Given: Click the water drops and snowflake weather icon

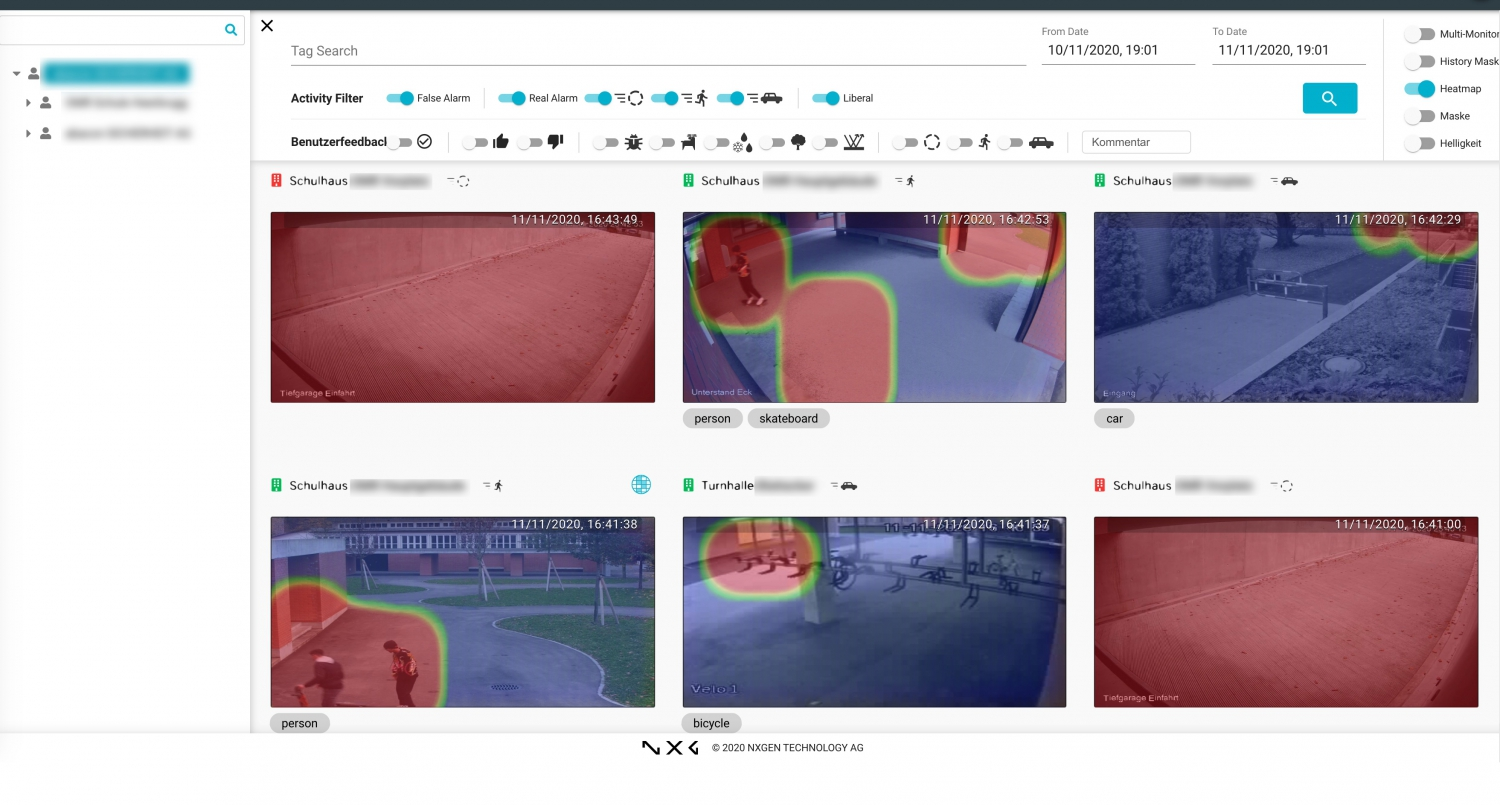Looking at the screenshot, I should (742, 143).
